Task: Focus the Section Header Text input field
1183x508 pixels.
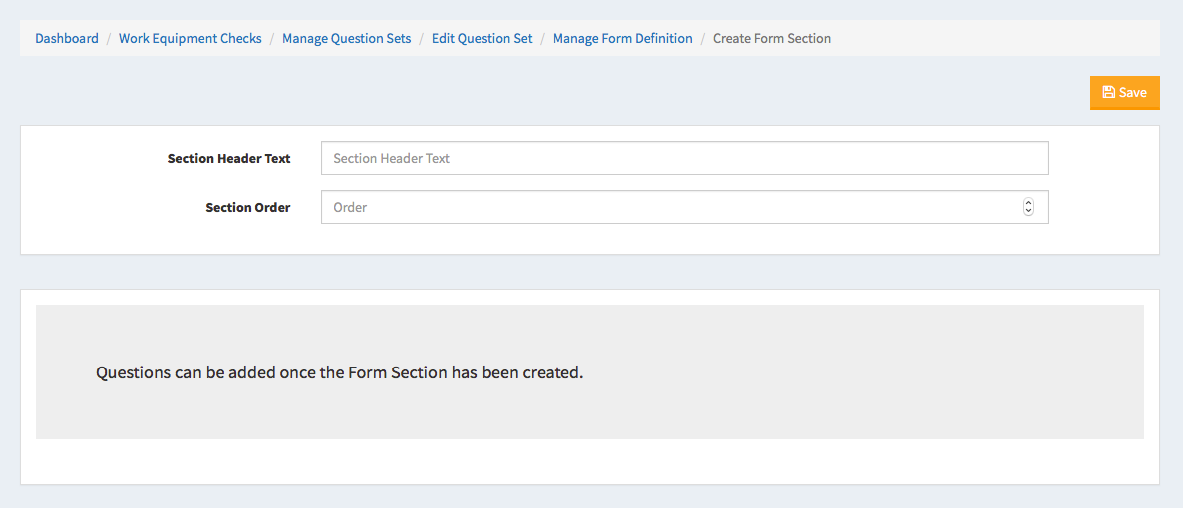Action: [x=684, y=159]
